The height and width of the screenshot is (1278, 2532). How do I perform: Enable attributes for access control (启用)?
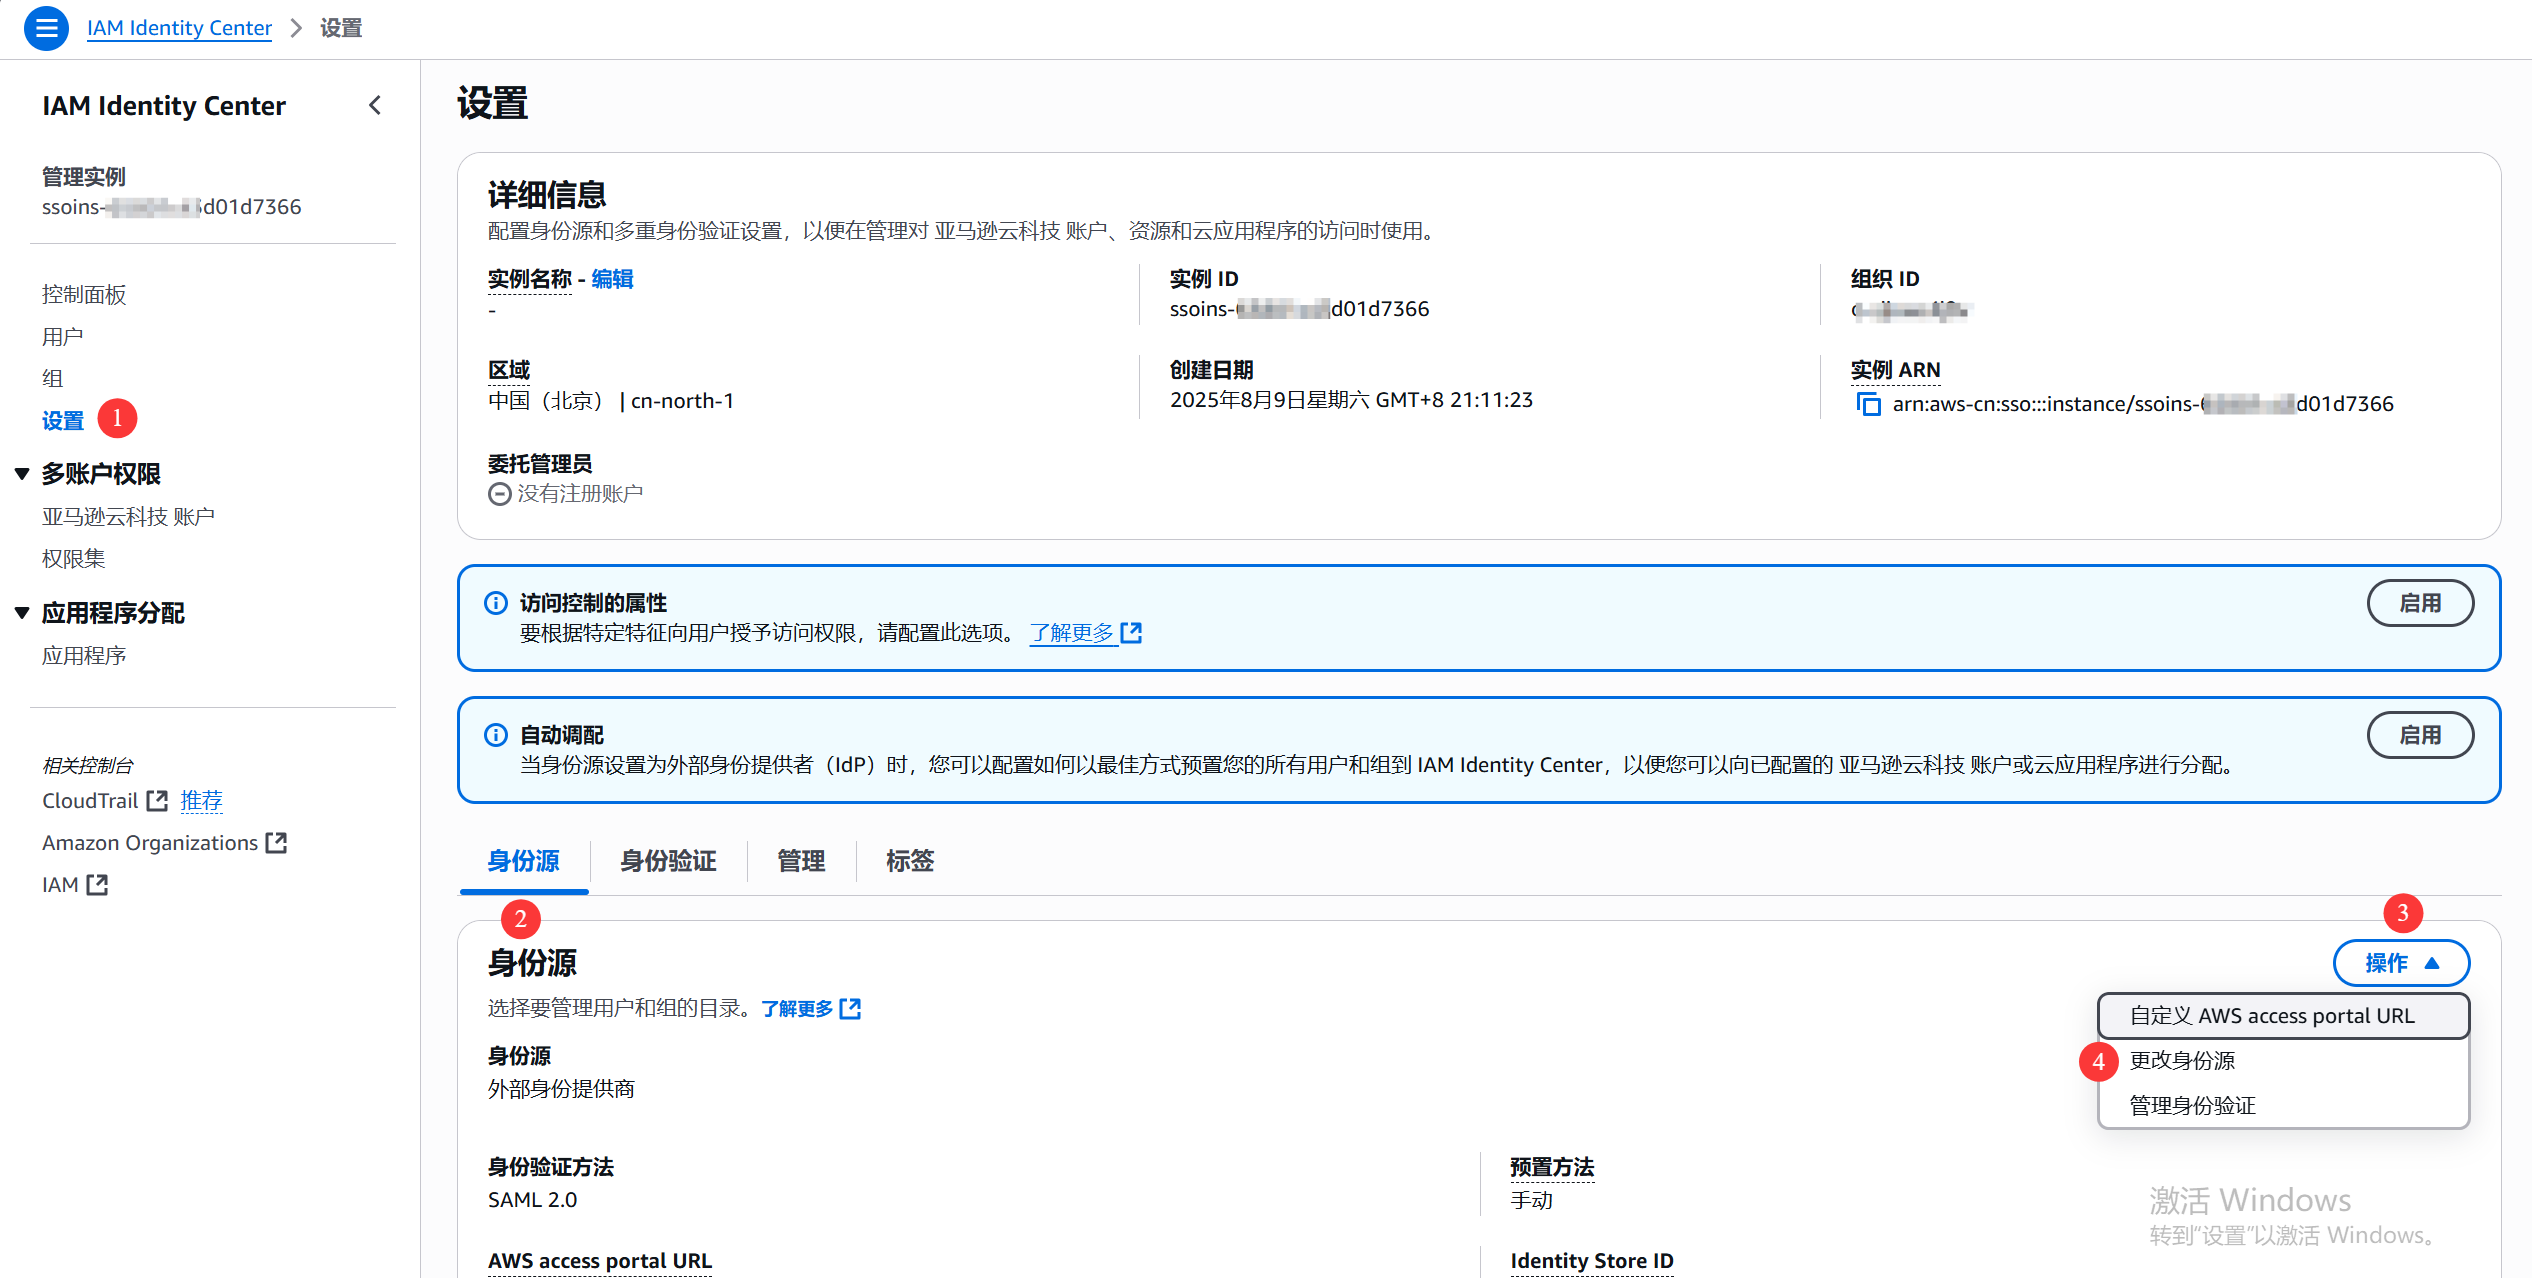(x=2419, y=603)
